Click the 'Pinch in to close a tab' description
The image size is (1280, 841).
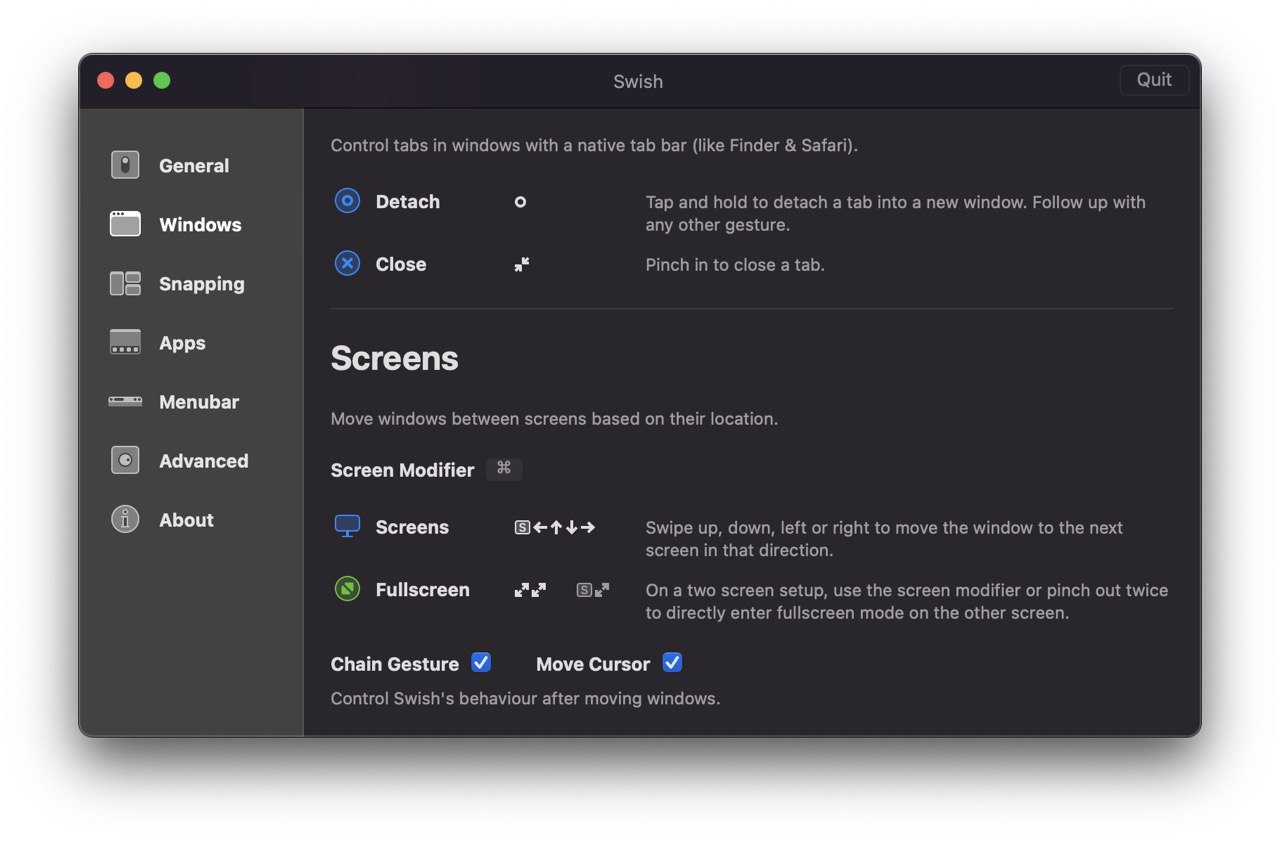[735, 265]
